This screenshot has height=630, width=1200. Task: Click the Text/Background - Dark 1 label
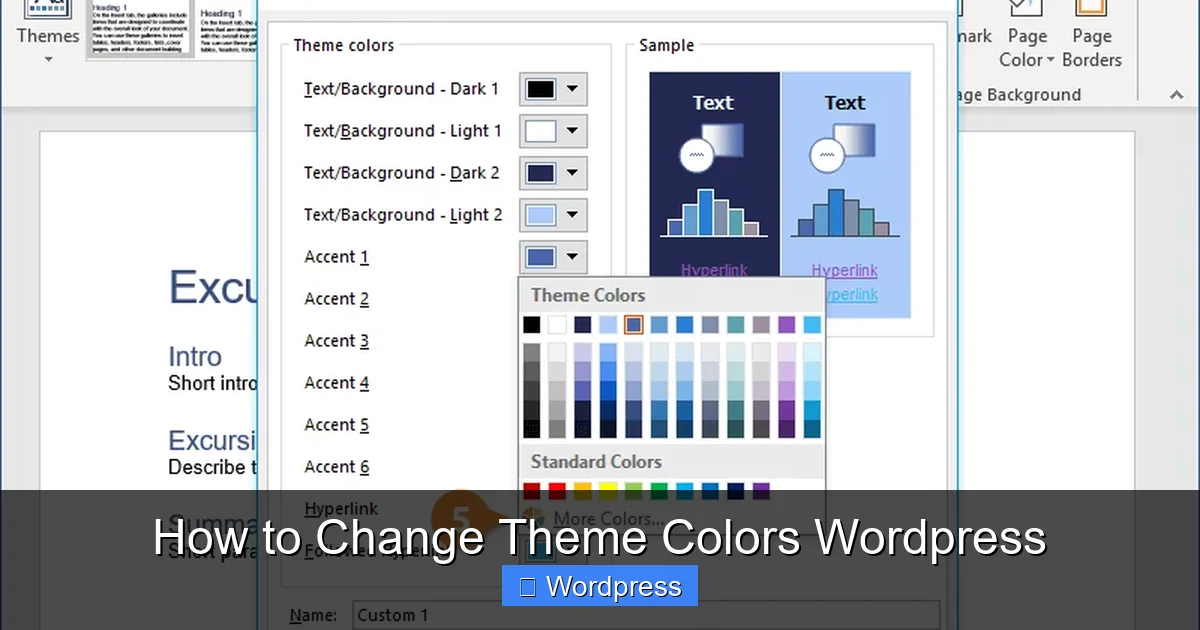pyautogui.click(x=401, y=89)
